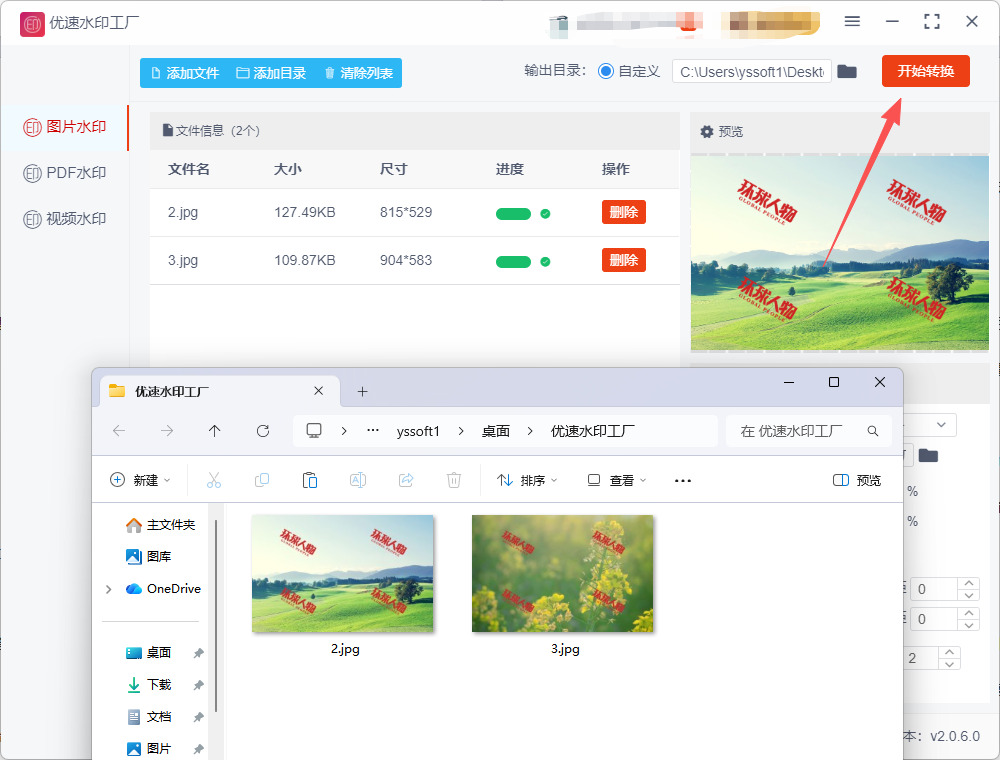Click the green check for 2.jpg
Image resolution: width=1000 pixels, height=760 pixels.
point(545,214)
